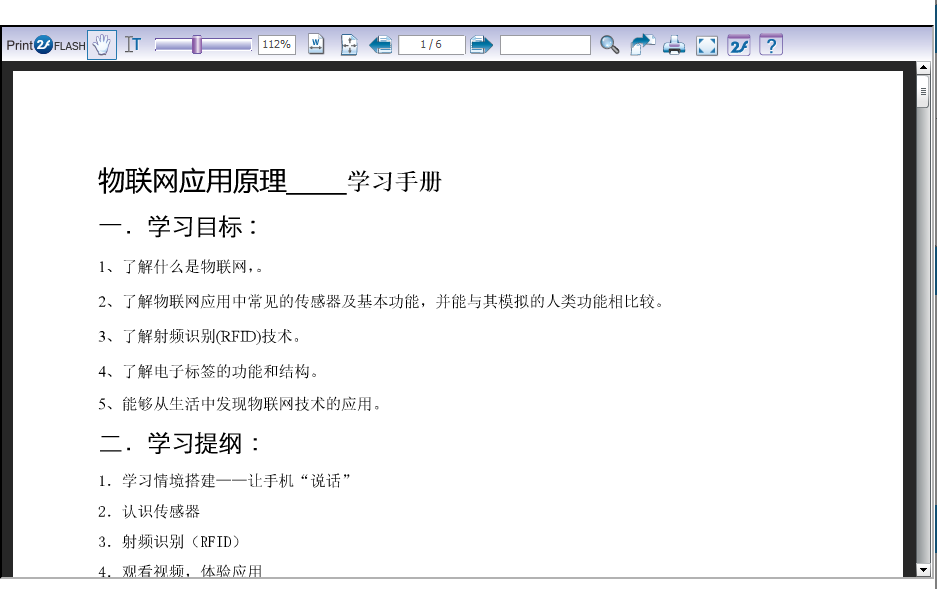The width and height of the screenshot is (937, 589).
Task: Click the zoom slider handle
Action: 197,45
